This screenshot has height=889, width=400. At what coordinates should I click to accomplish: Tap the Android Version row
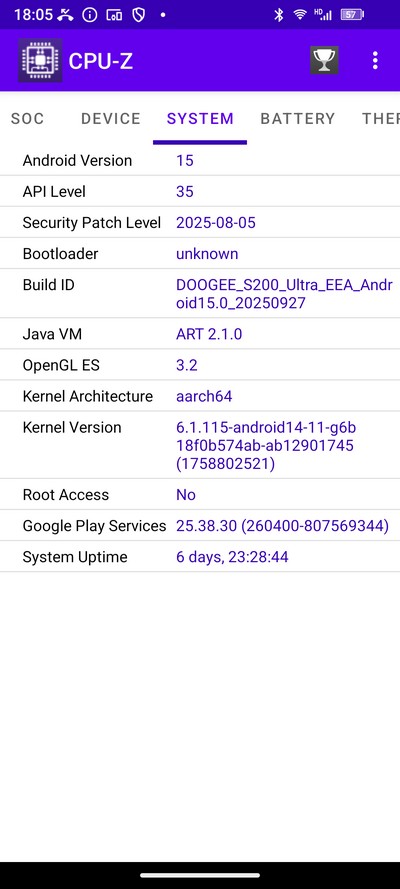coord(200,160)
